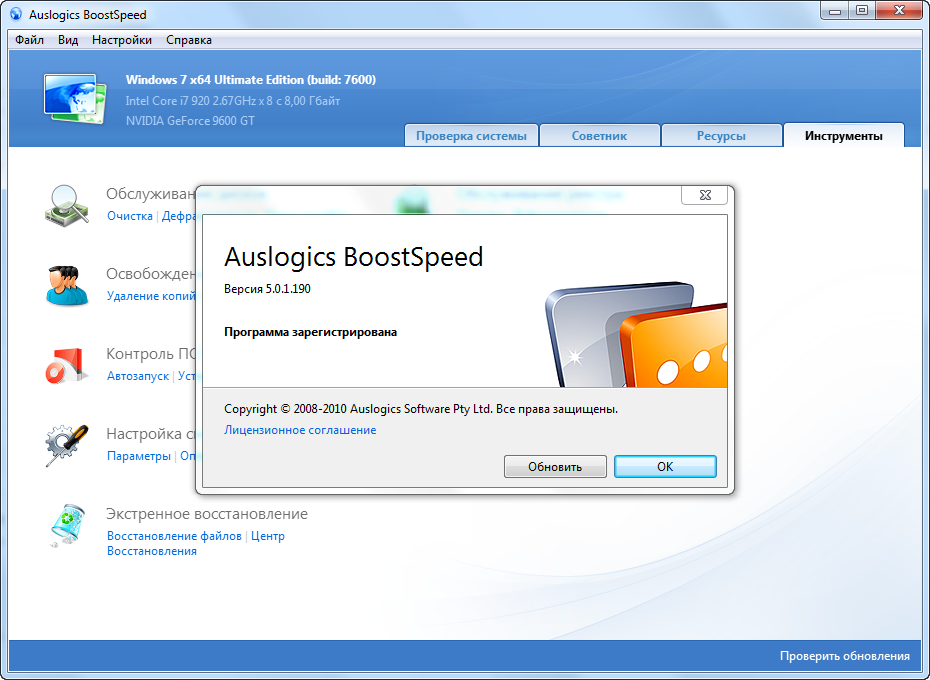Click the emergency recovery recycle bin icon
Viewport: 930px width, 680px height.
click(x=68, y=525)
